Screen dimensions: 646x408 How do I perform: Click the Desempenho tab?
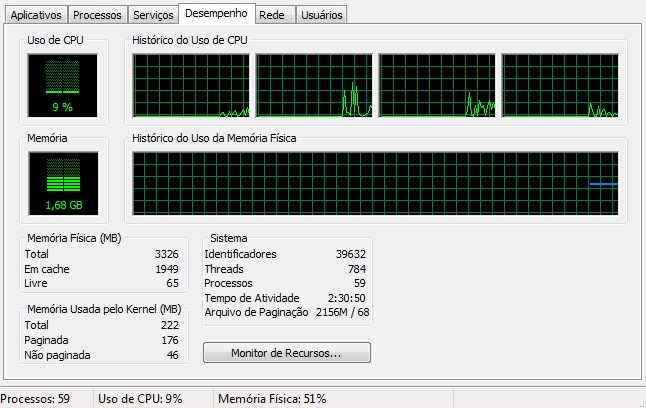216,13
